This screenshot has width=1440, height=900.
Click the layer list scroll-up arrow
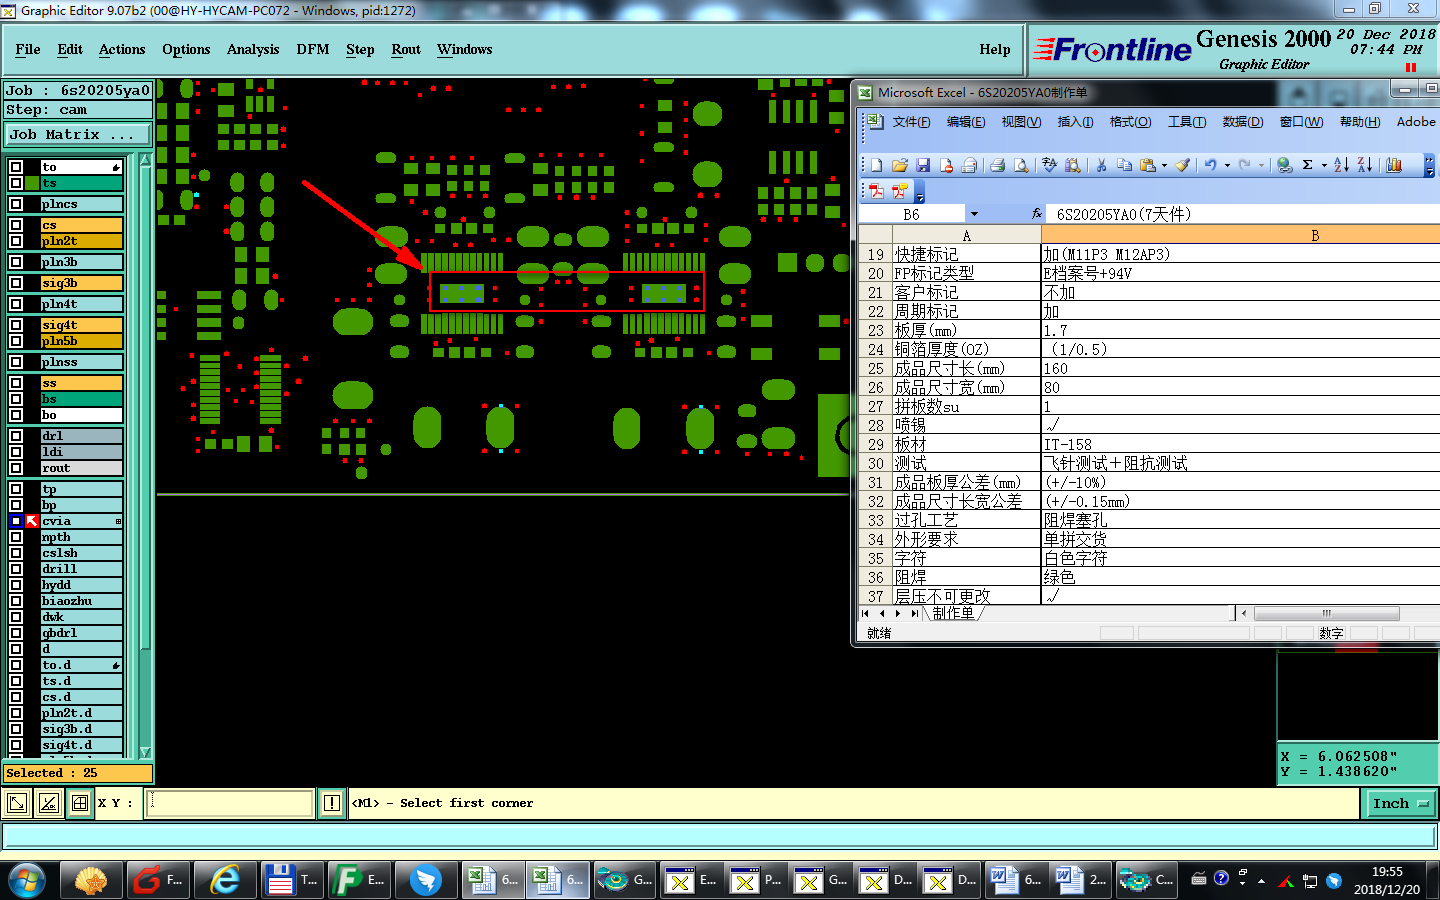pyautogui.click(x=145, y=160)
